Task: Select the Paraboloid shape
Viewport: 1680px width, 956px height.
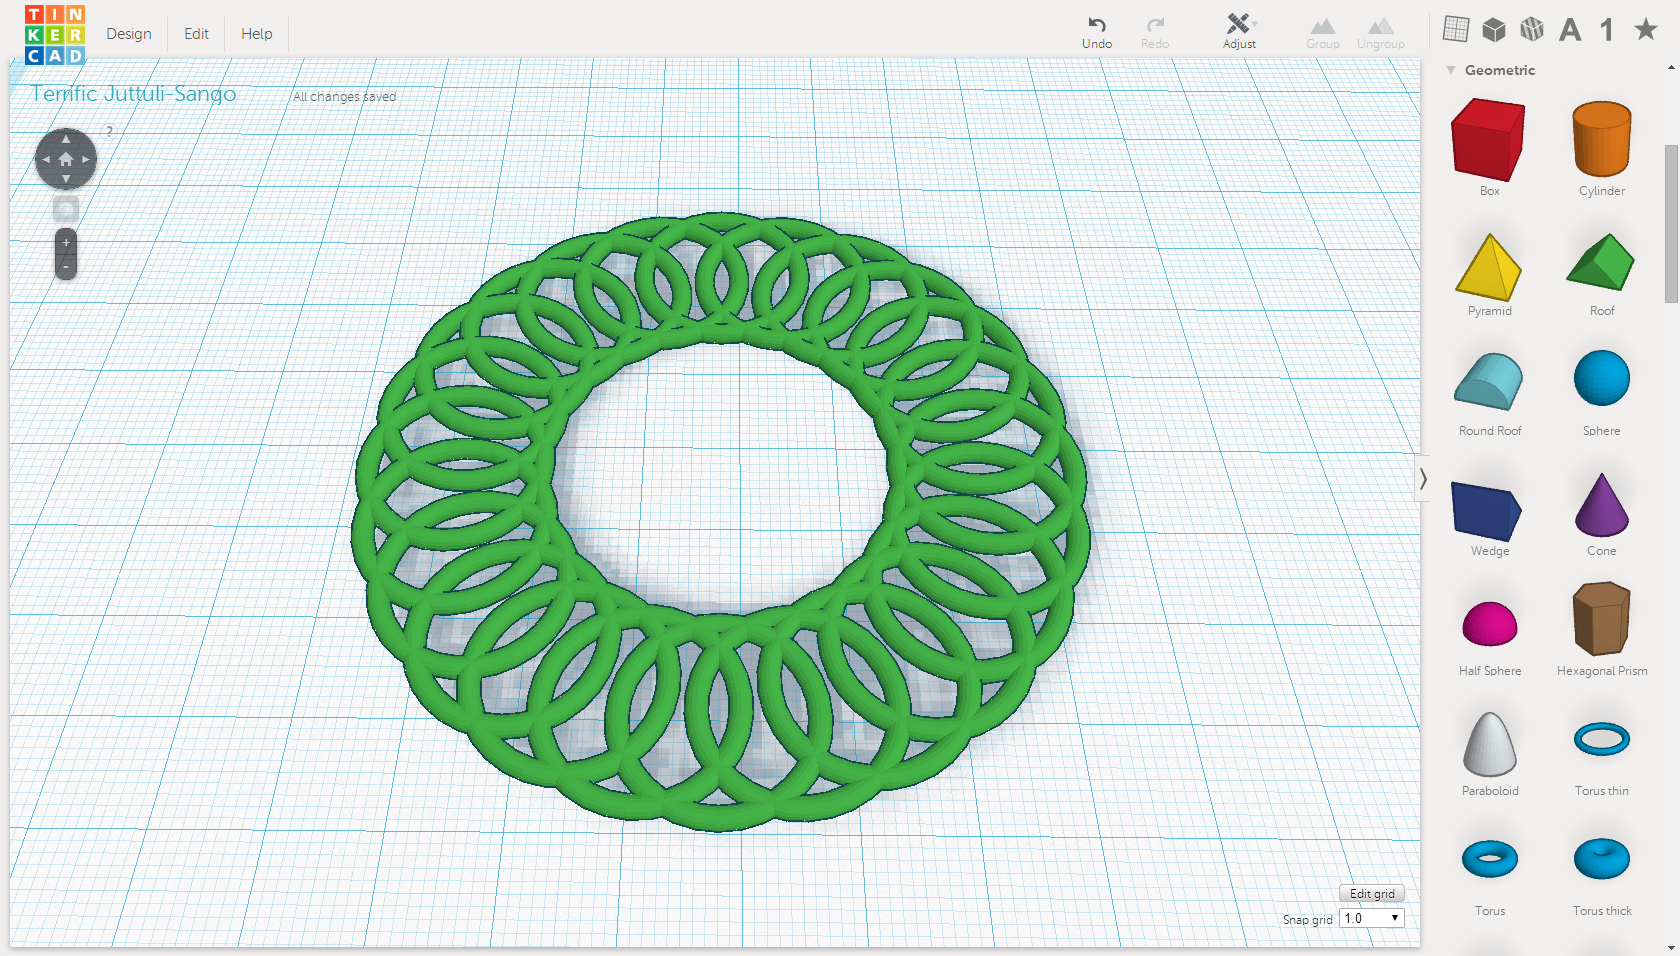Action: pos(1489,742)
